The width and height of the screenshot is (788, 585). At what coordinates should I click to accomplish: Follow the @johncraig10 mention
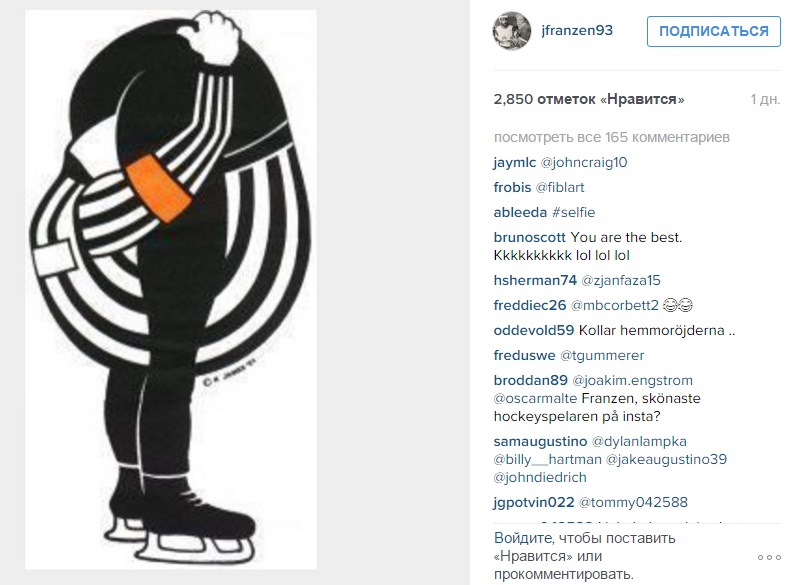(x=584, y=162)
